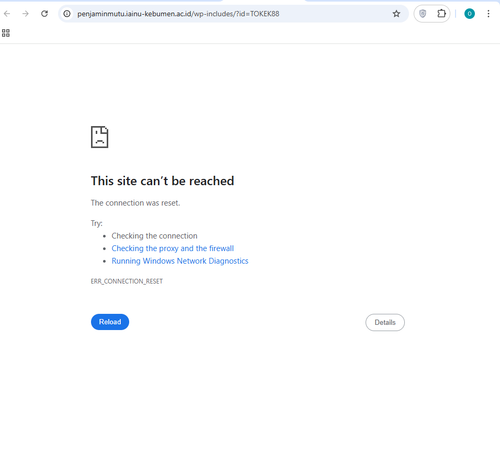View site information icon in address bar
Viewport: 500px width, 476px height.
(x=67, y=14)
